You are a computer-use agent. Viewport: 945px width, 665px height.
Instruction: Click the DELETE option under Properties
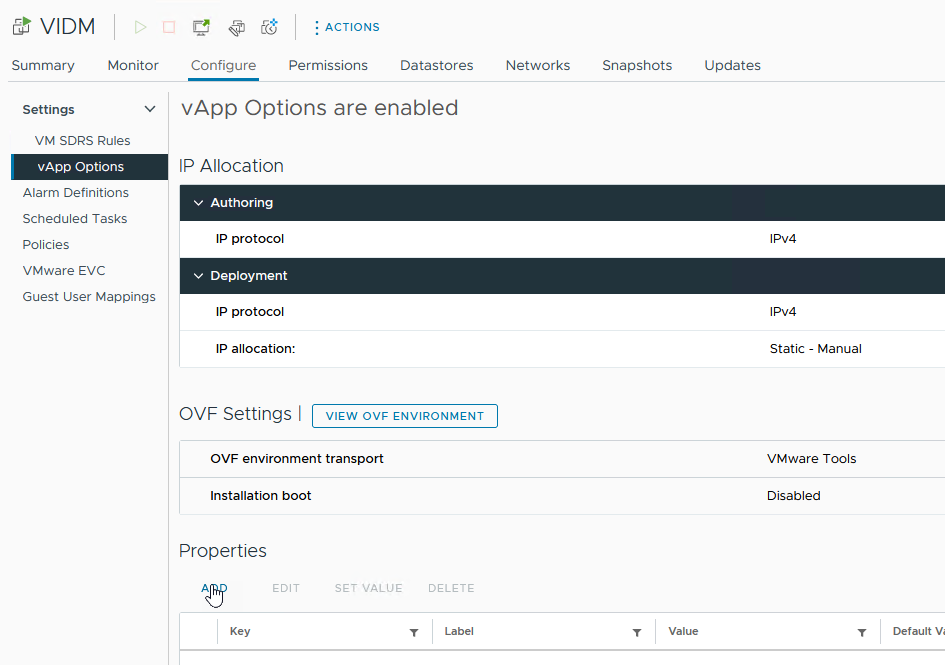point(451,588)
